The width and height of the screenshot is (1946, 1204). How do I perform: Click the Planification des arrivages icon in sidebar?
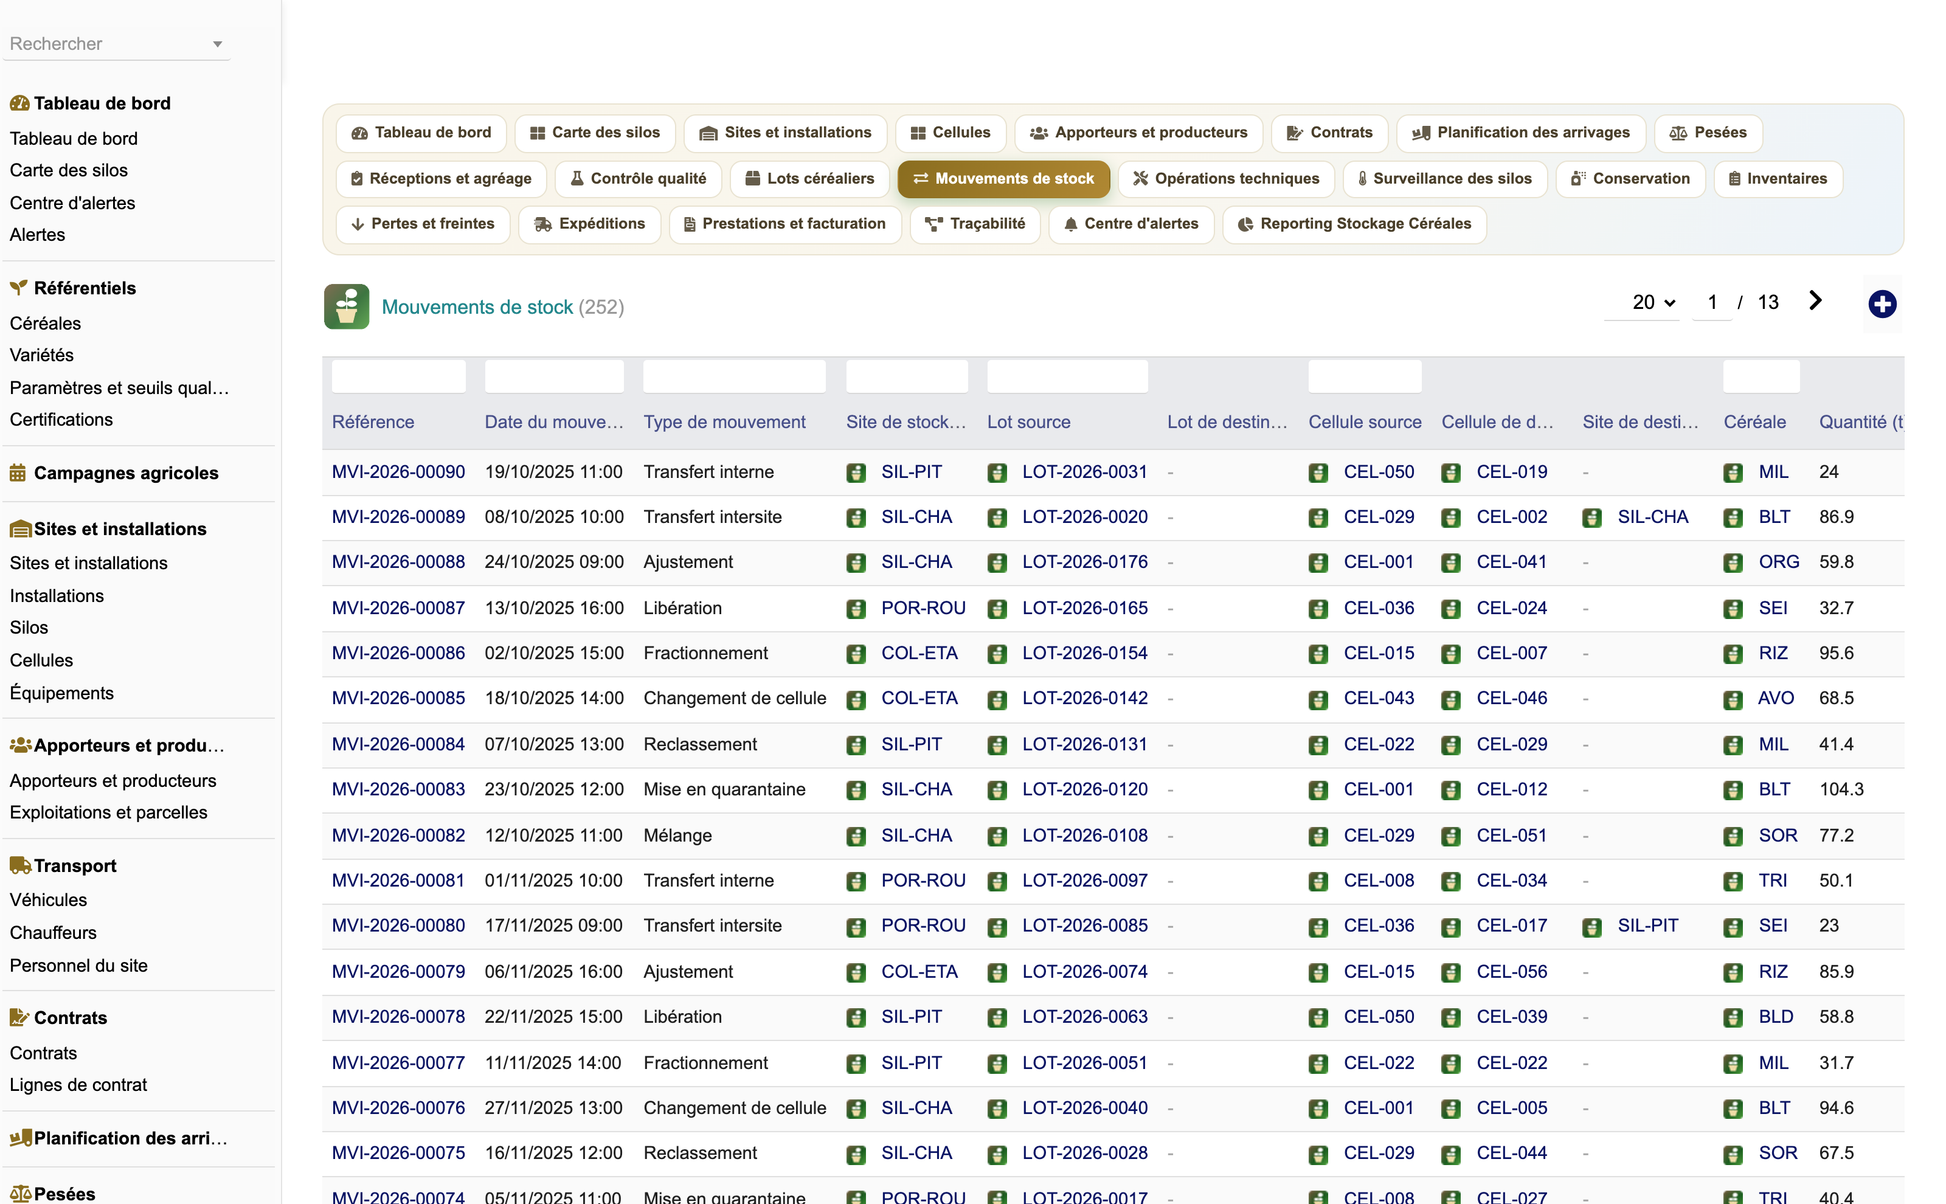click(20, 1138)
